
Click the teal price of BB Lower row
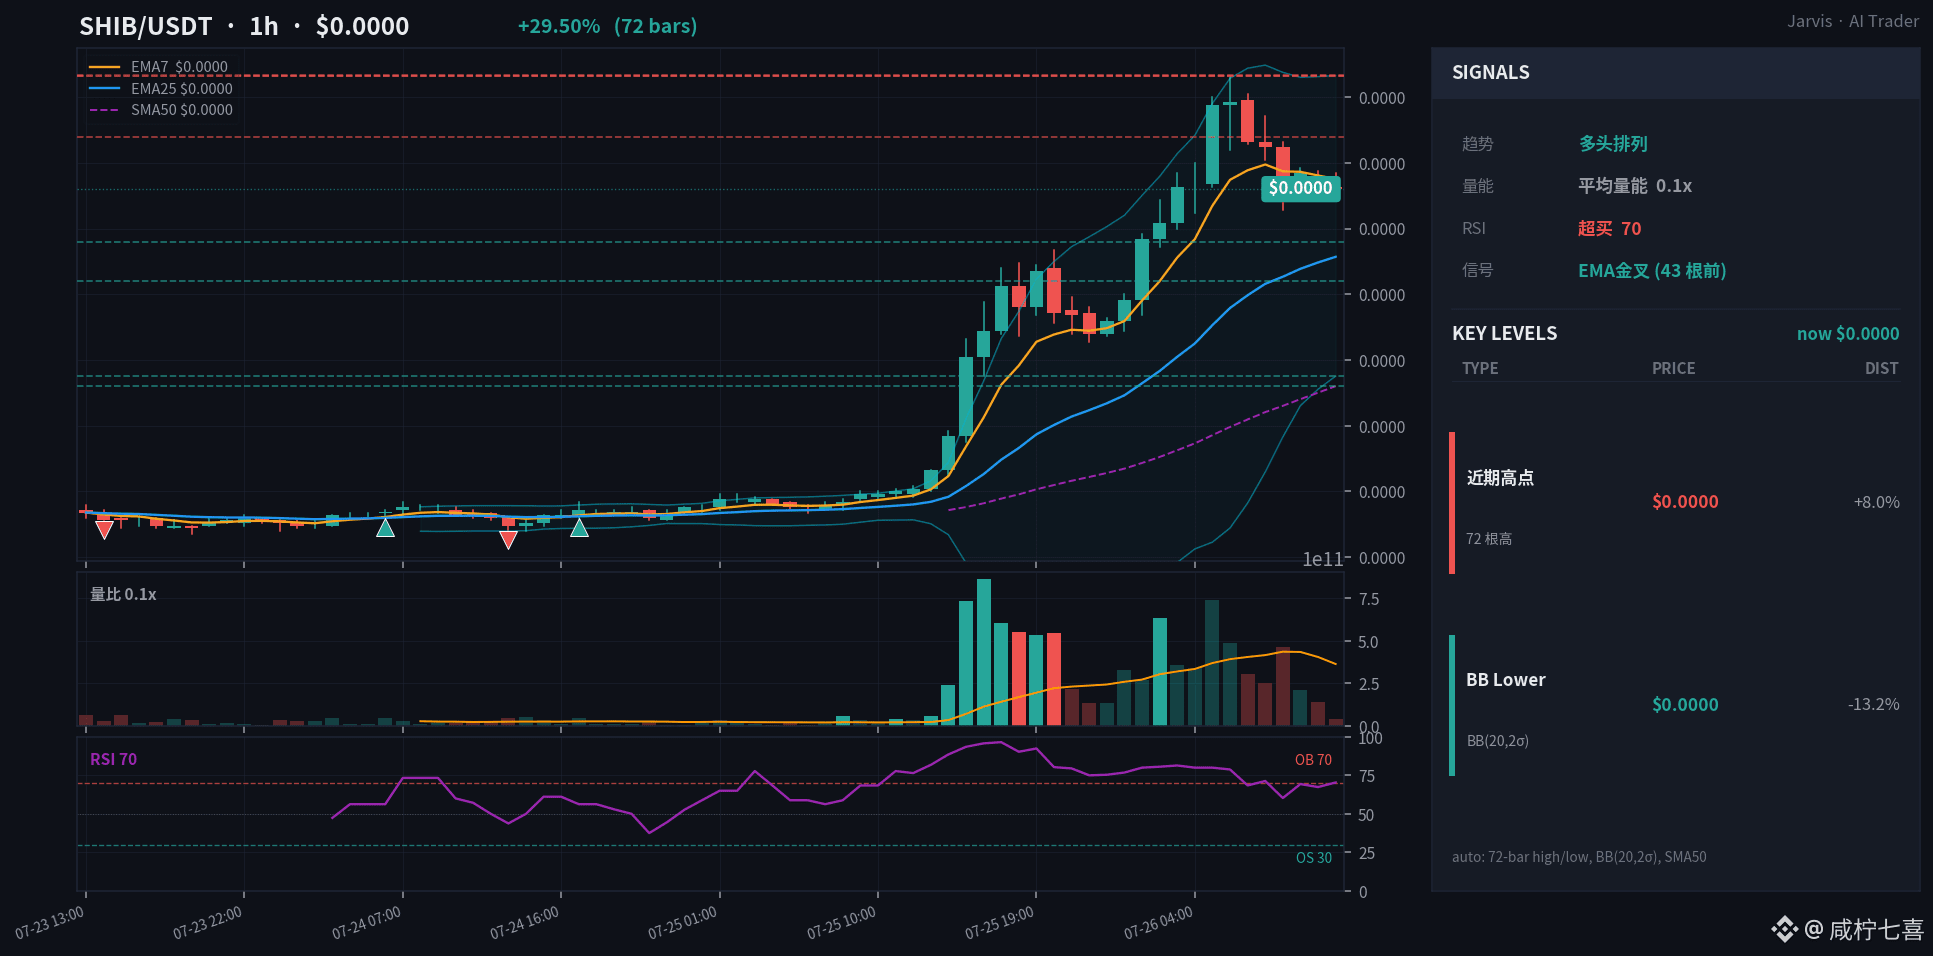(1685, 705)
